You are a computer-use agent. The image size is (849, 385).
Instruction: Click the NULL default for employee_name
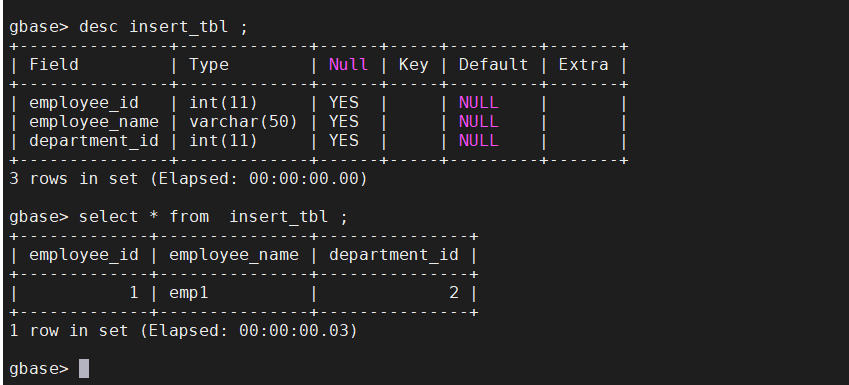478,122
